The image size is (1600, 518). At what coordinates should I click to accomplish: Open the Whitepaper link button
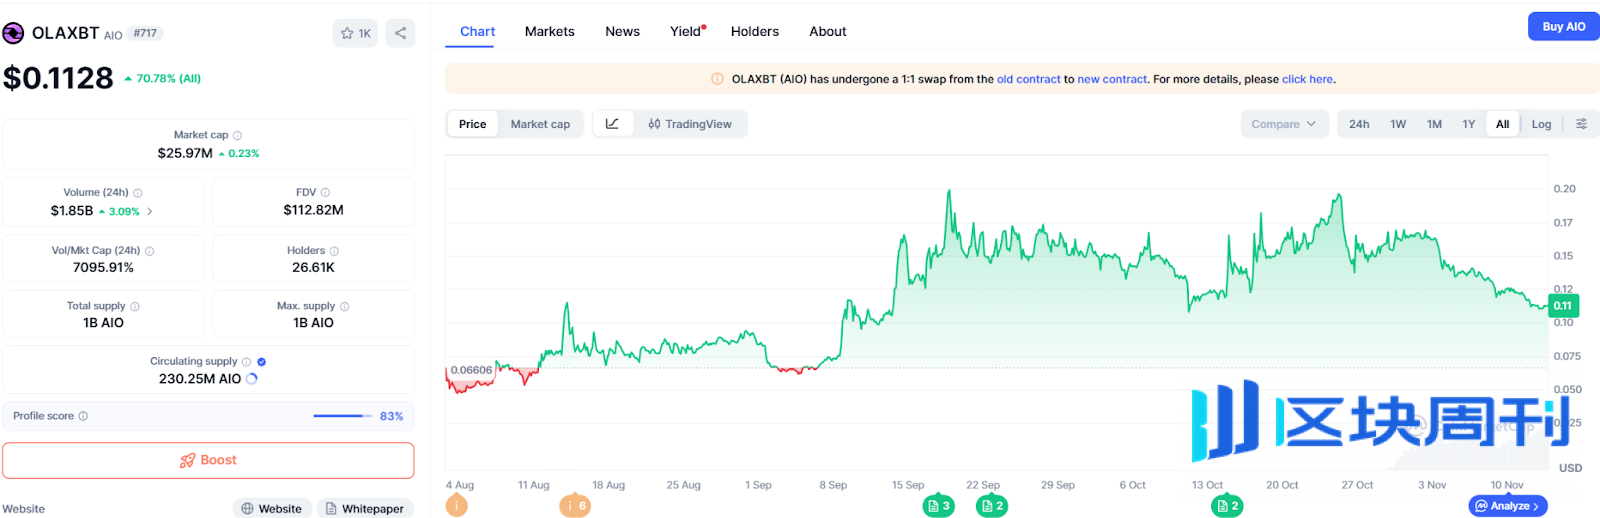(x=365, y=508)
